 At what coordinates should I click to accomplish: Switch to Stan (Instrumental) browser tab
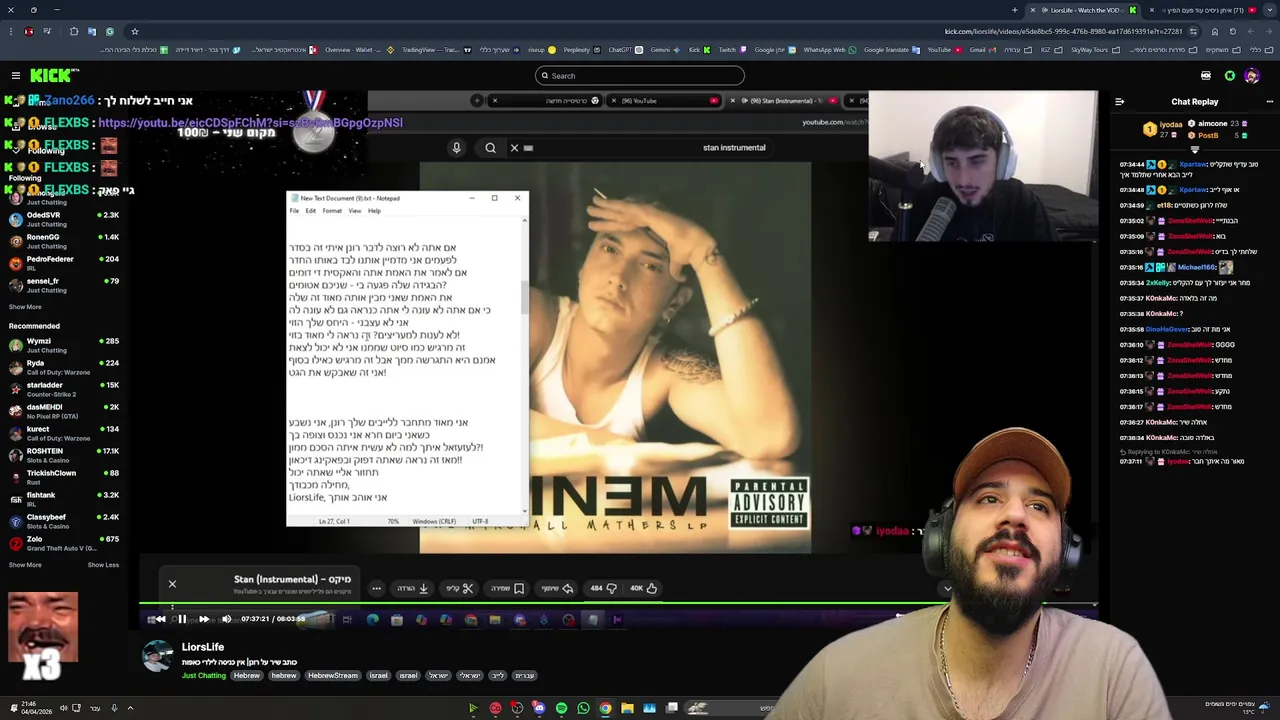pyautogui.click(x=783, y=101)
